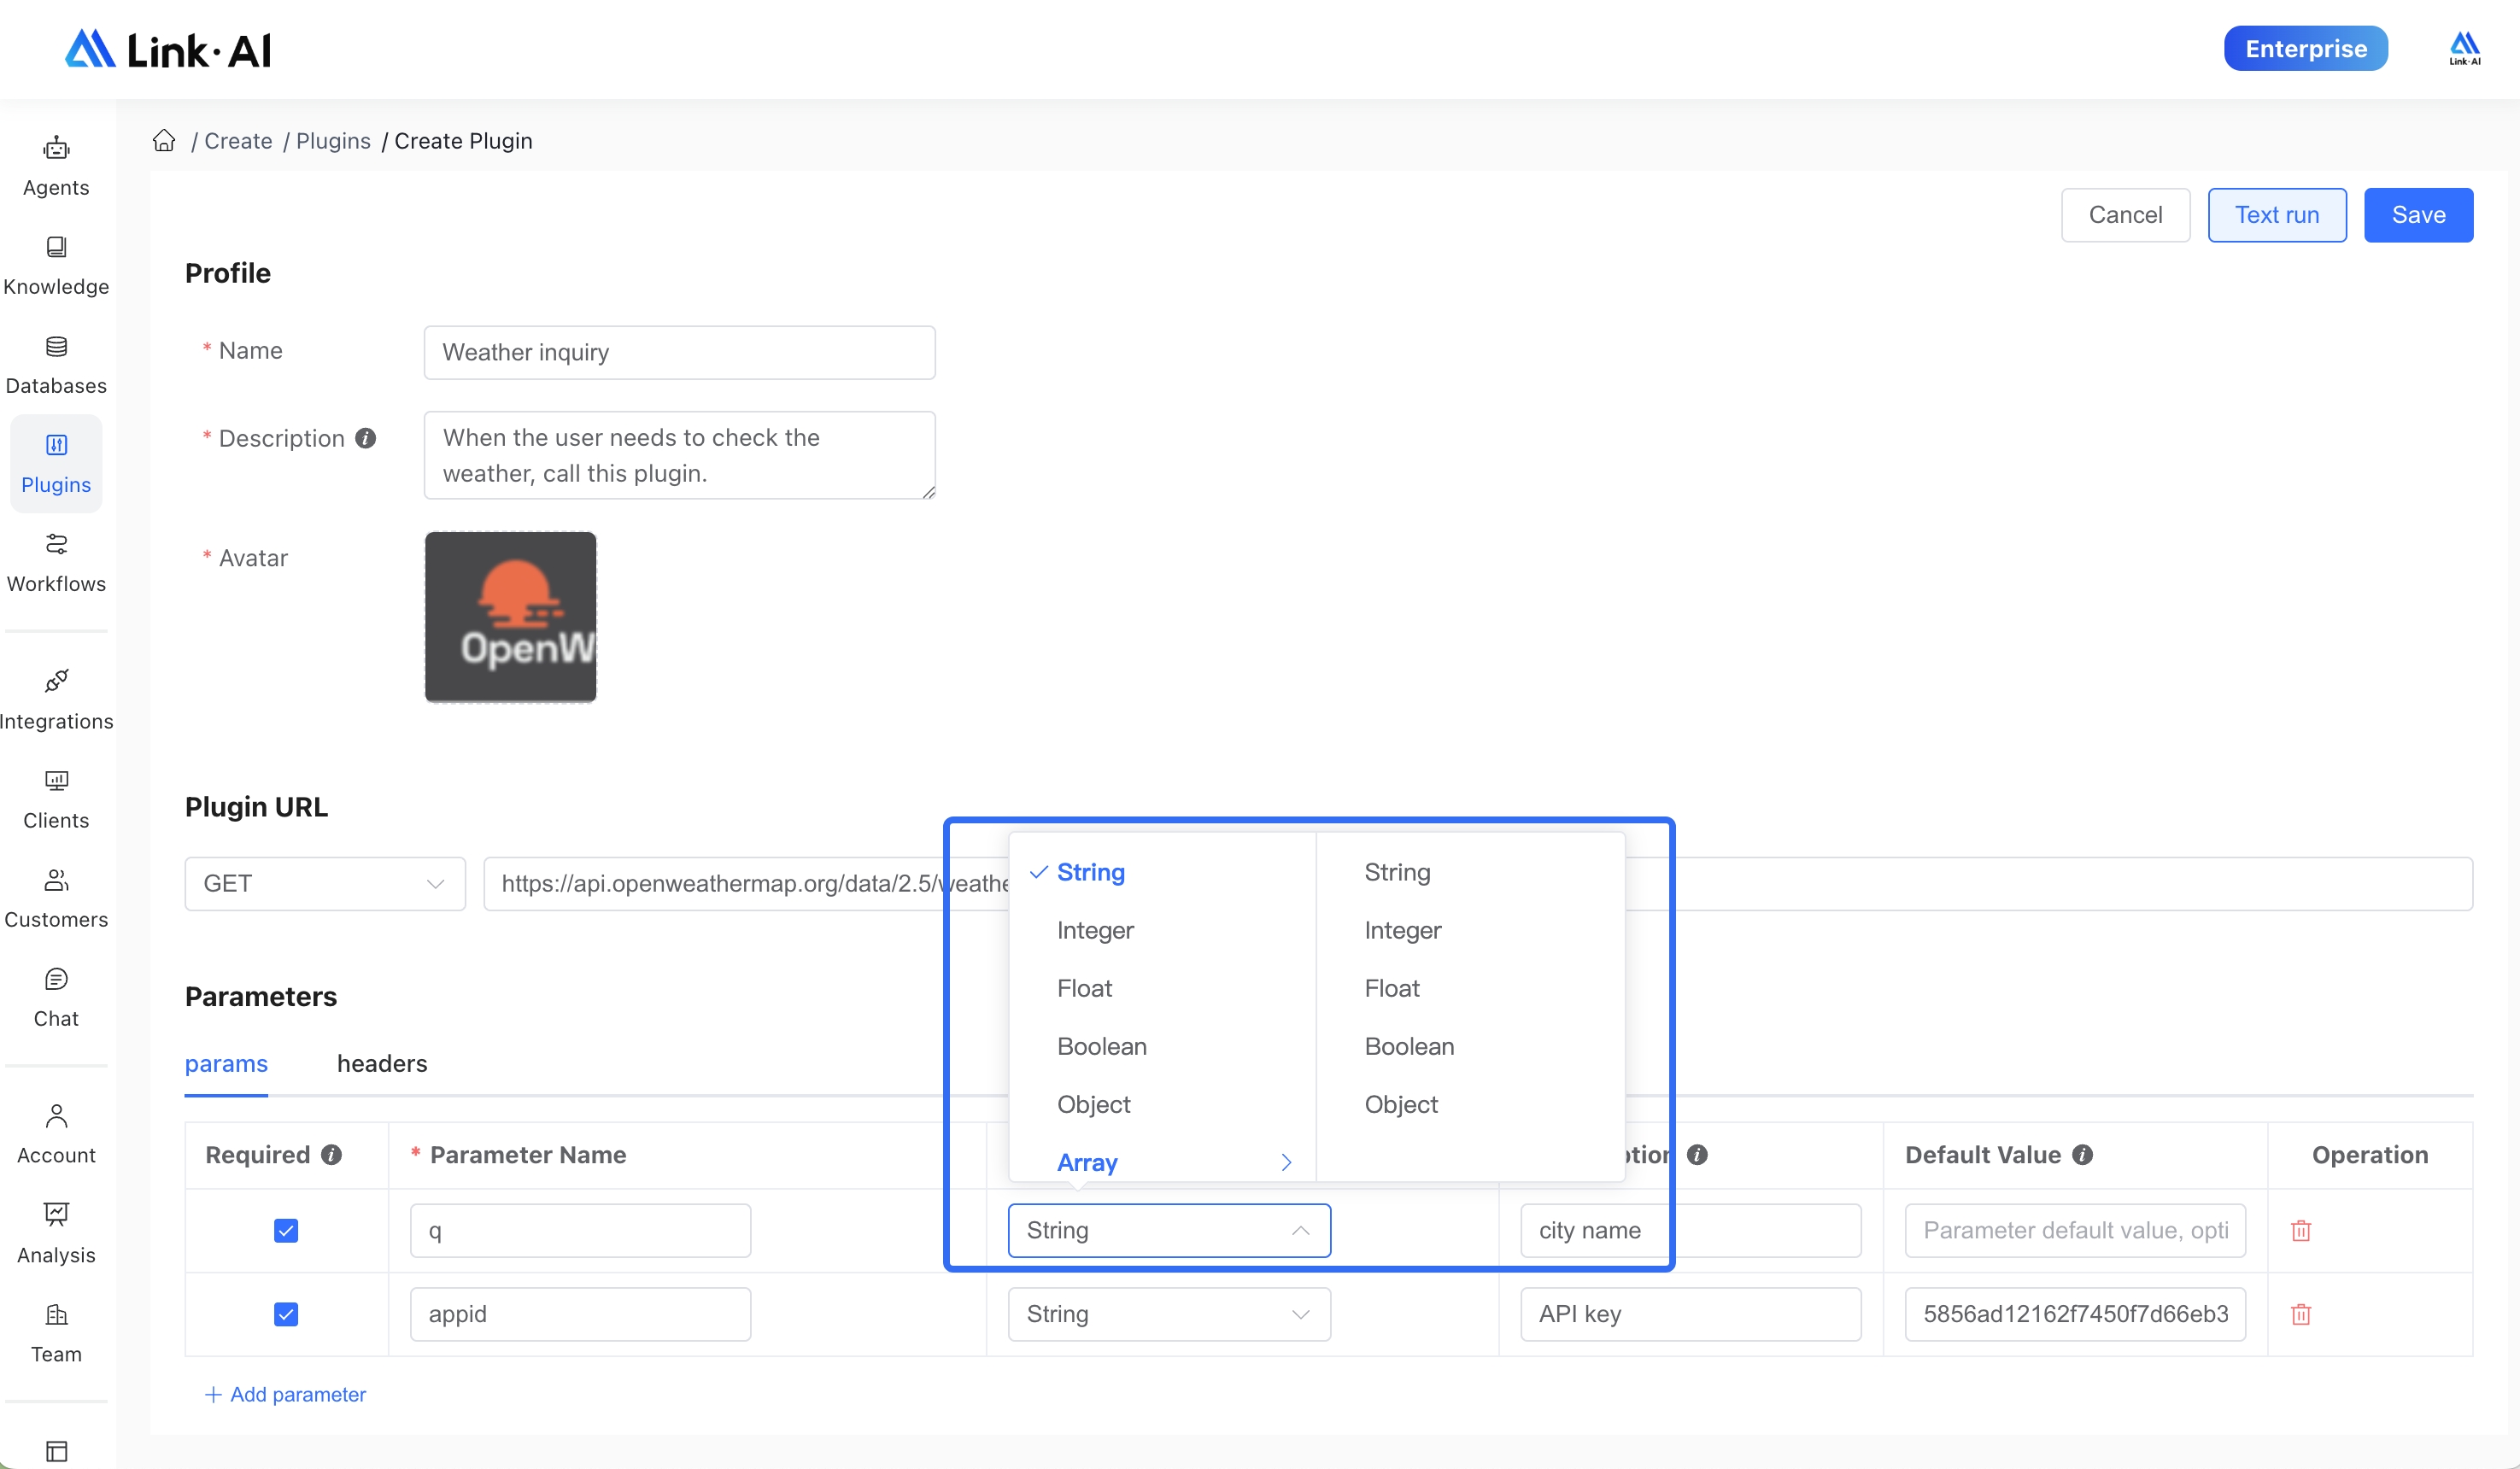
Task: Change the OpenWeather avatar image
Action: 510,617
